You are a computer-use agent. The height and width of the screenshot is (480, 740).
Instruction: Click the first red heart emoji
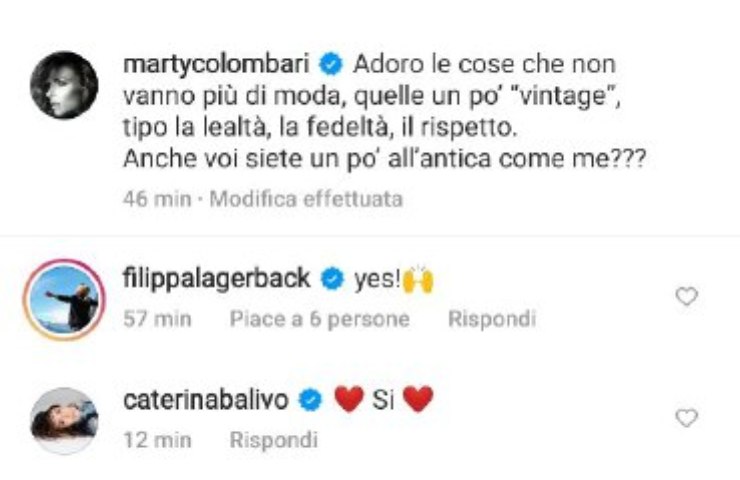click(349, 399)
